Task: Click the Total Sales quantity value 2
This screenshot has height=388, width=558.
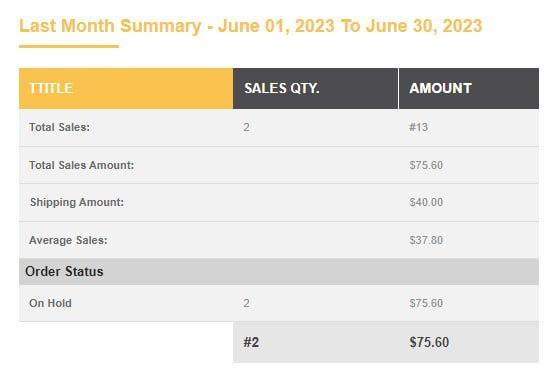Action: click(x=246, y=127)
